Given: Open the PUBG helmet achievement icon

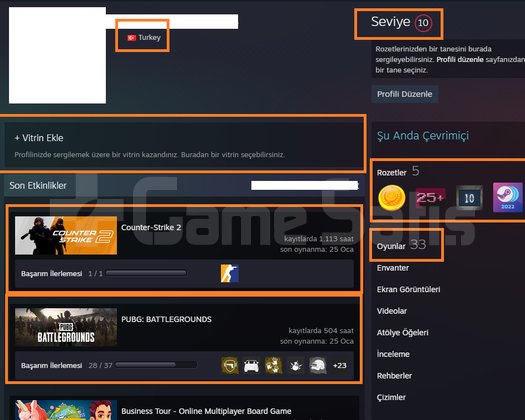Looking at the screenshot, I should (317, 365).
